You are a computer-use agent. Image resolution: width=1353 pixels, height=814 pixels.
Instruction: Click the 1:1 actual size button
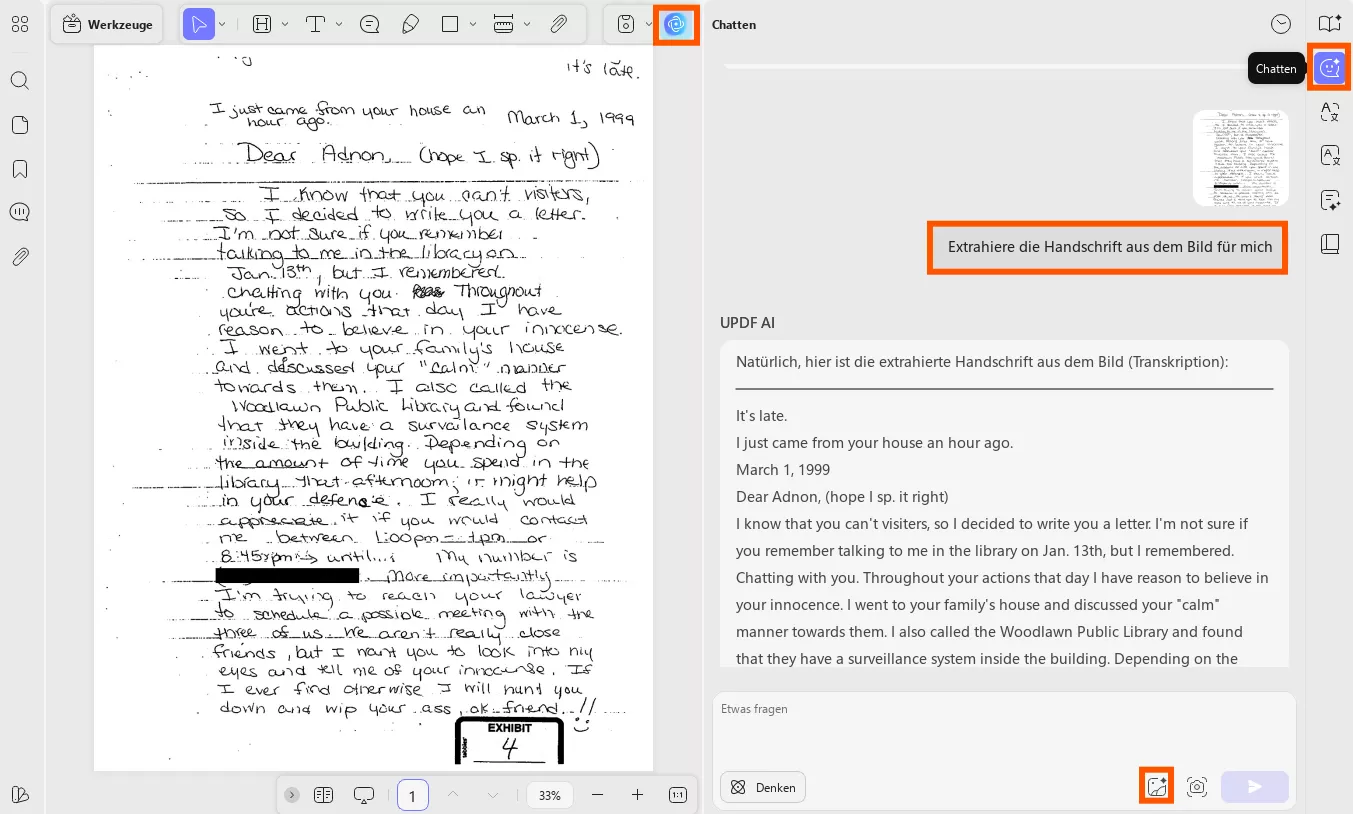(x=678, y=795)
